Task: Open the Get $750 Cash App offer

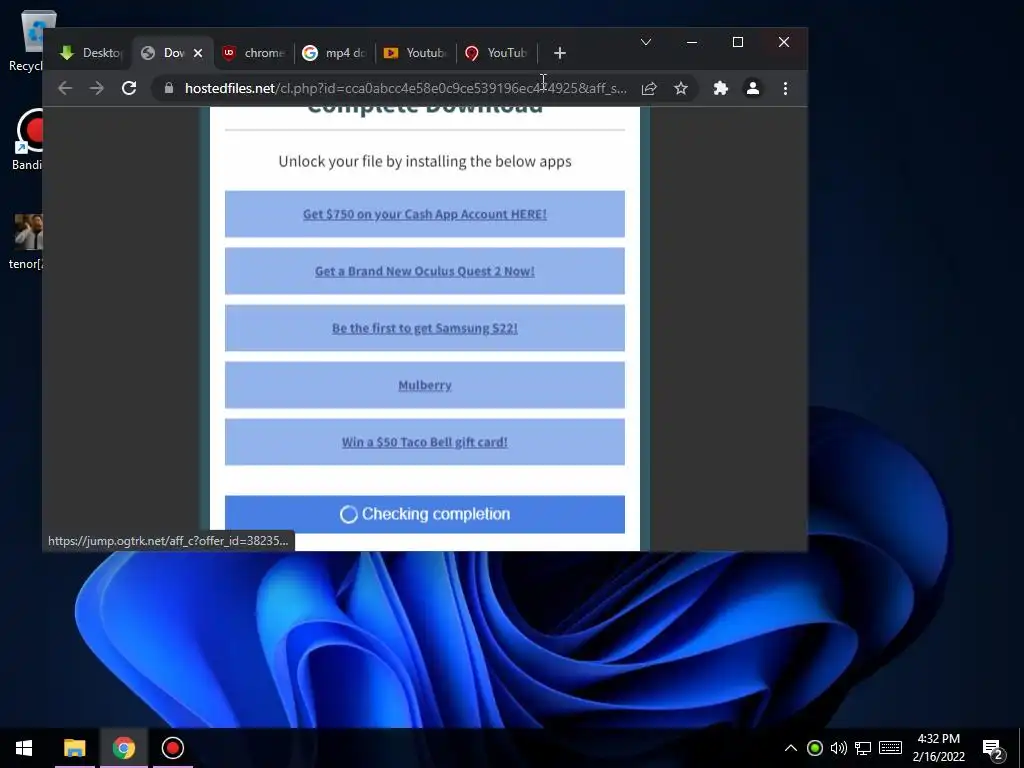Action: tap(424, 214)
